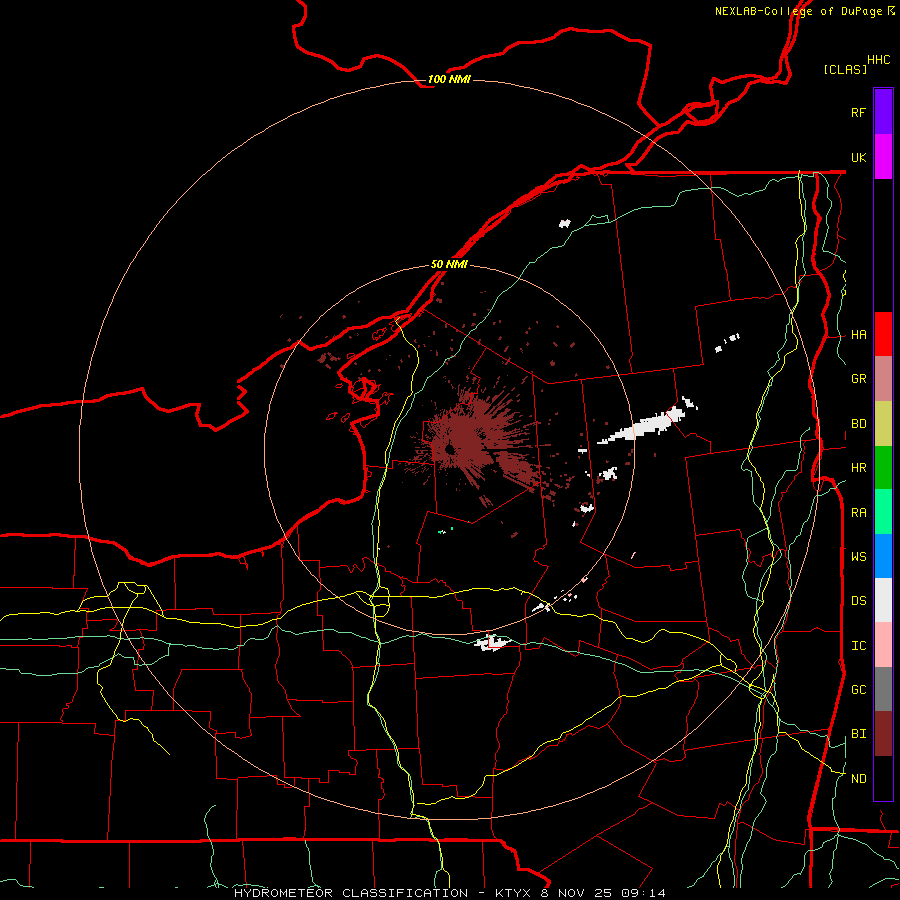Click the 100 NMI range ring label

click(449, 79)
